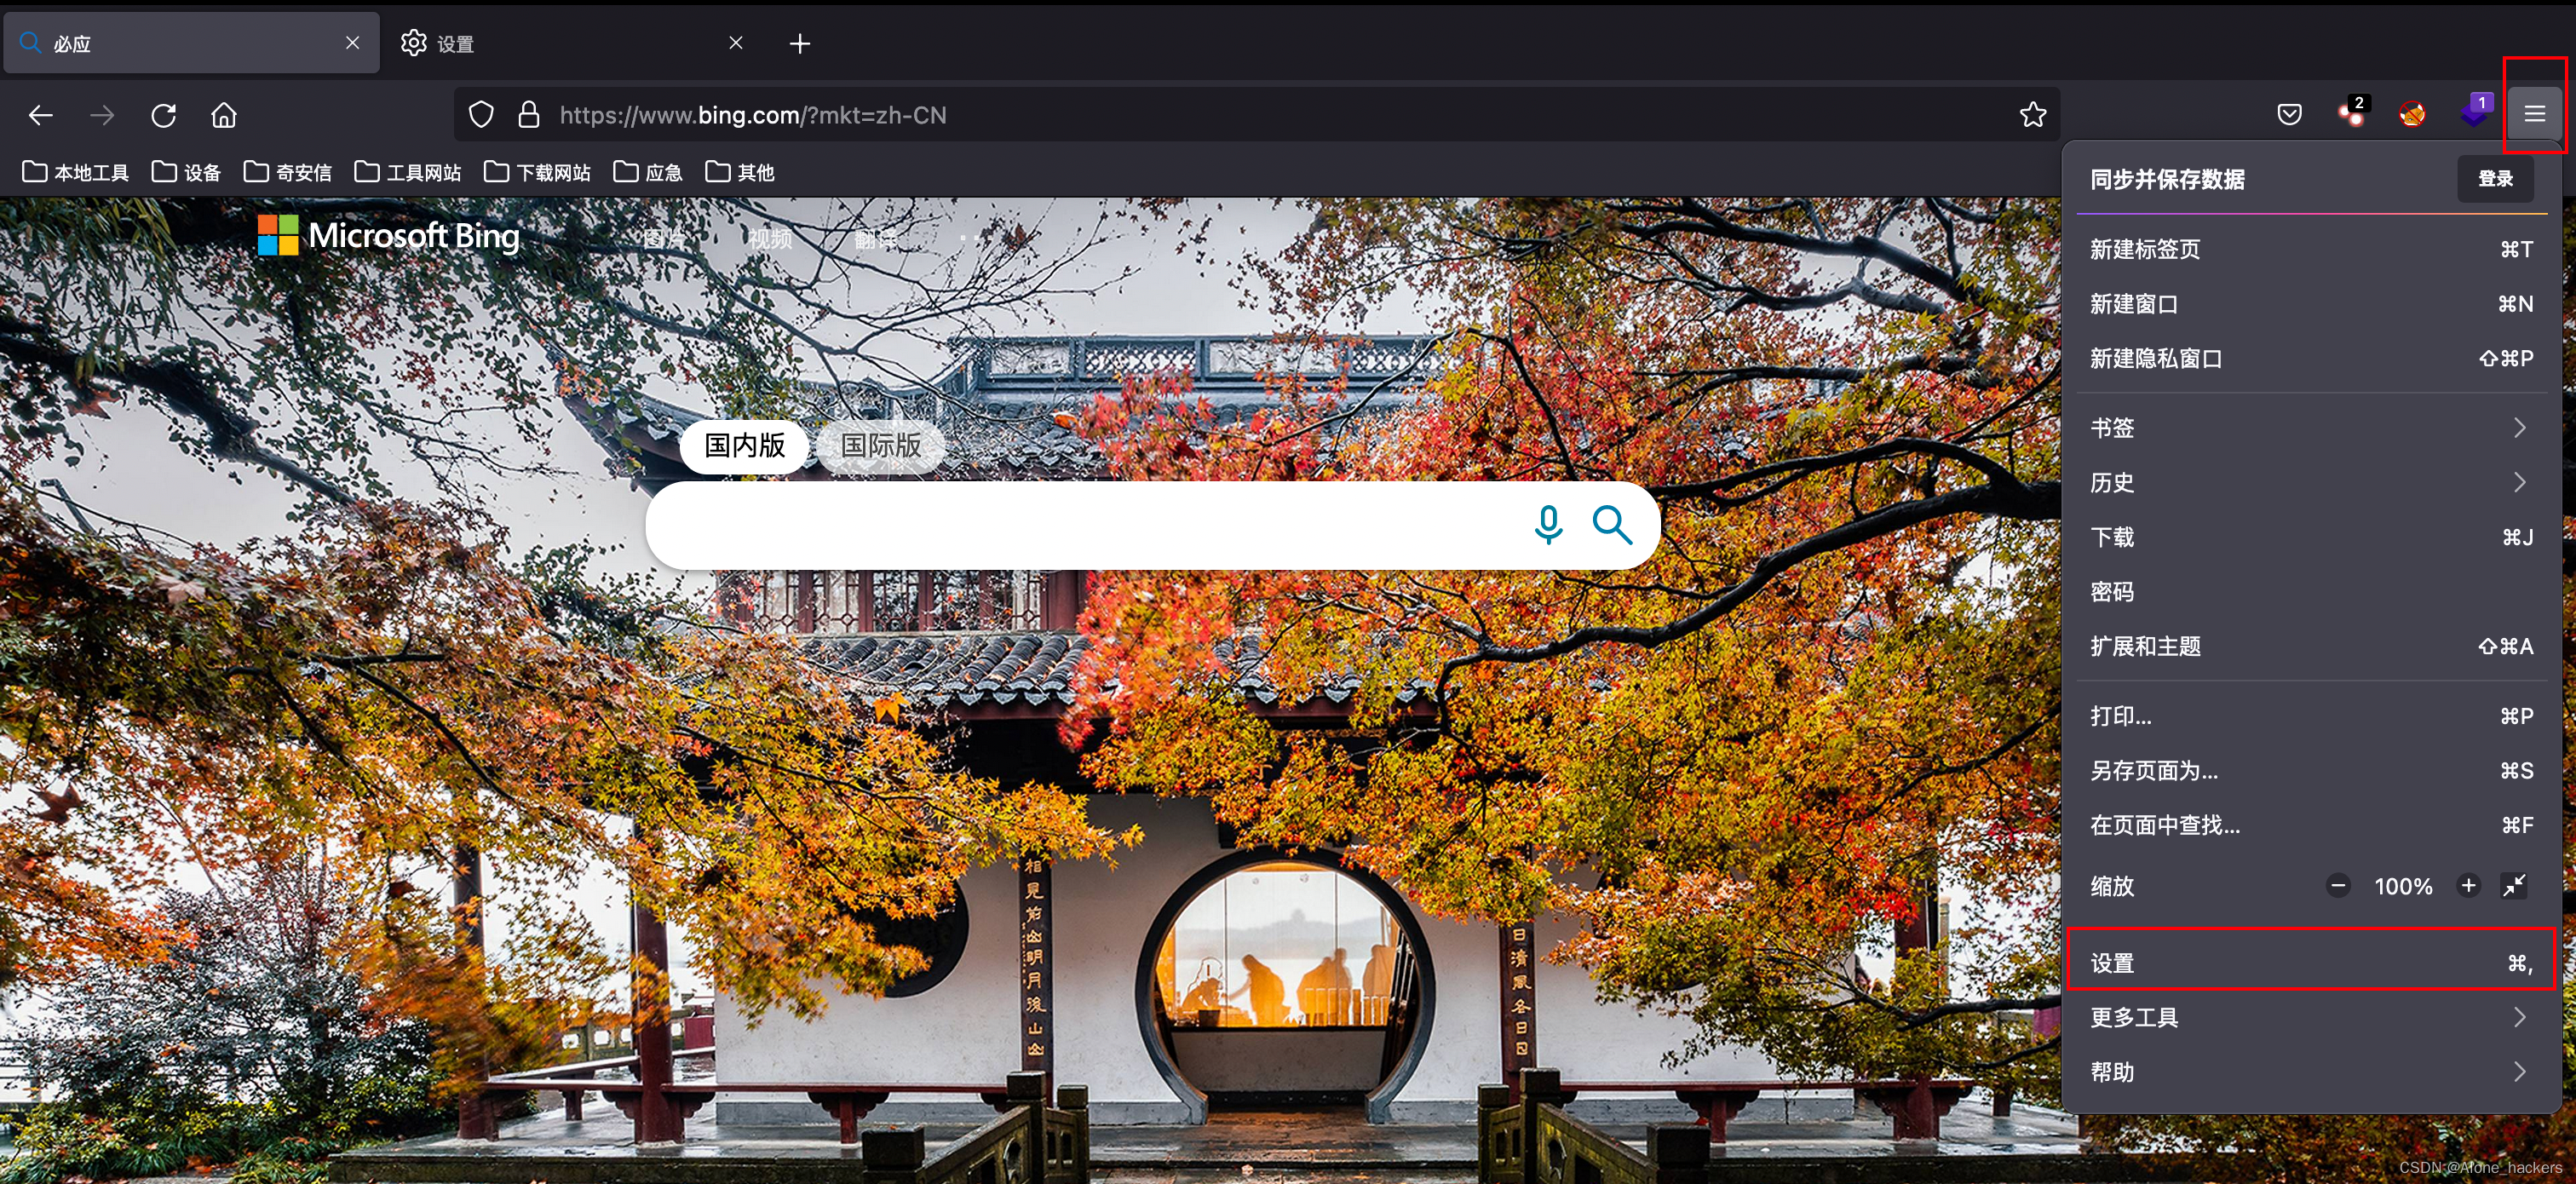2576x1184 pixels.
Task: Click the reload page icon
Action: (x=164, y=115)
